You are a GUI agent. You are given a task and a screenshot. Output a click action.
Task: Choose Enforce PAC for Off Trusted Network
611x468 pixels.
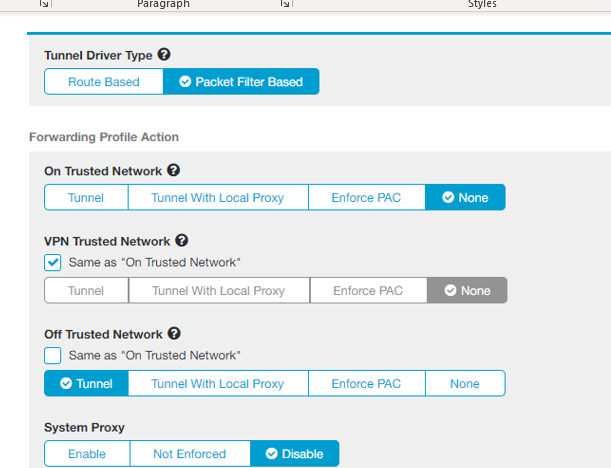tap(367, 383)
